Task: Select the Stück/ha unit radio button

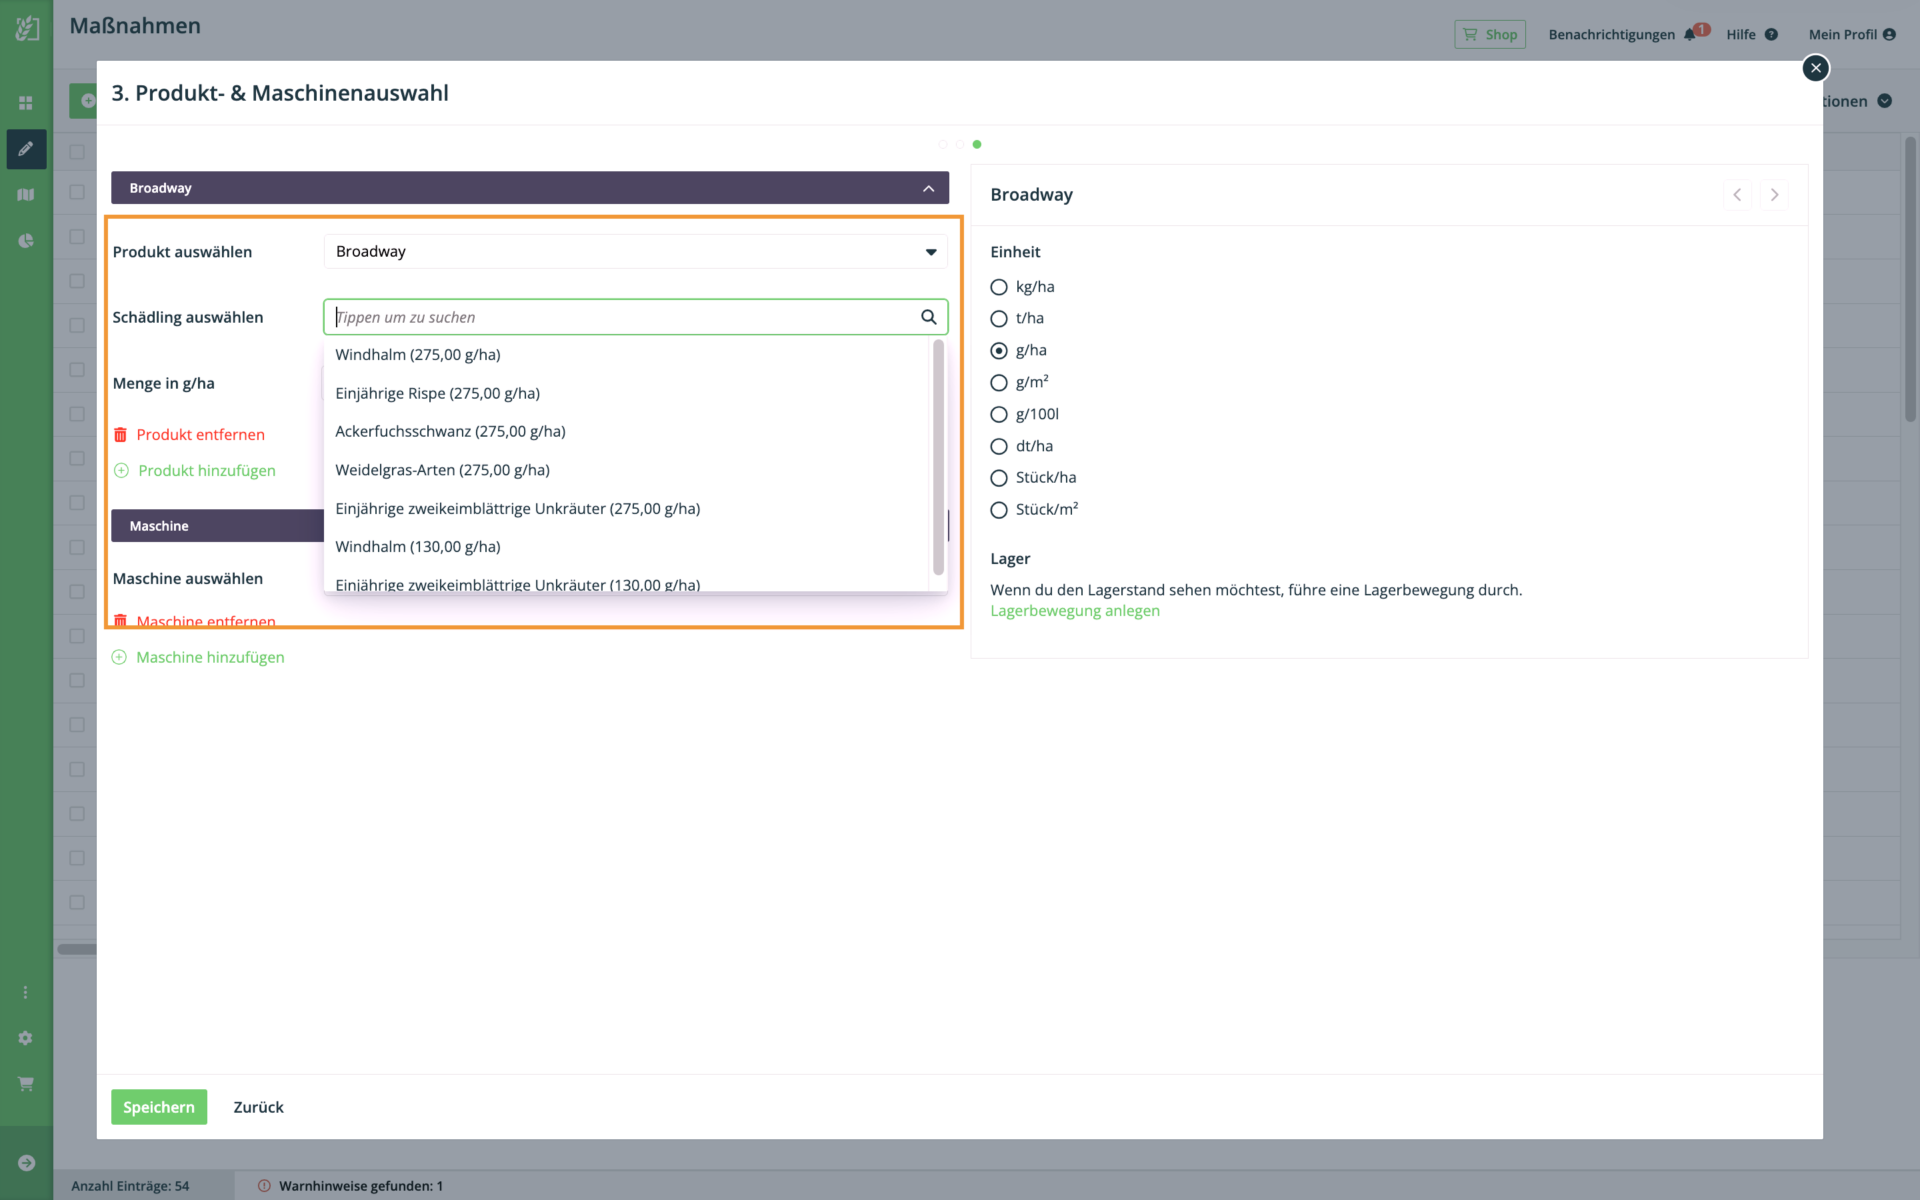Action: (998, 478)
